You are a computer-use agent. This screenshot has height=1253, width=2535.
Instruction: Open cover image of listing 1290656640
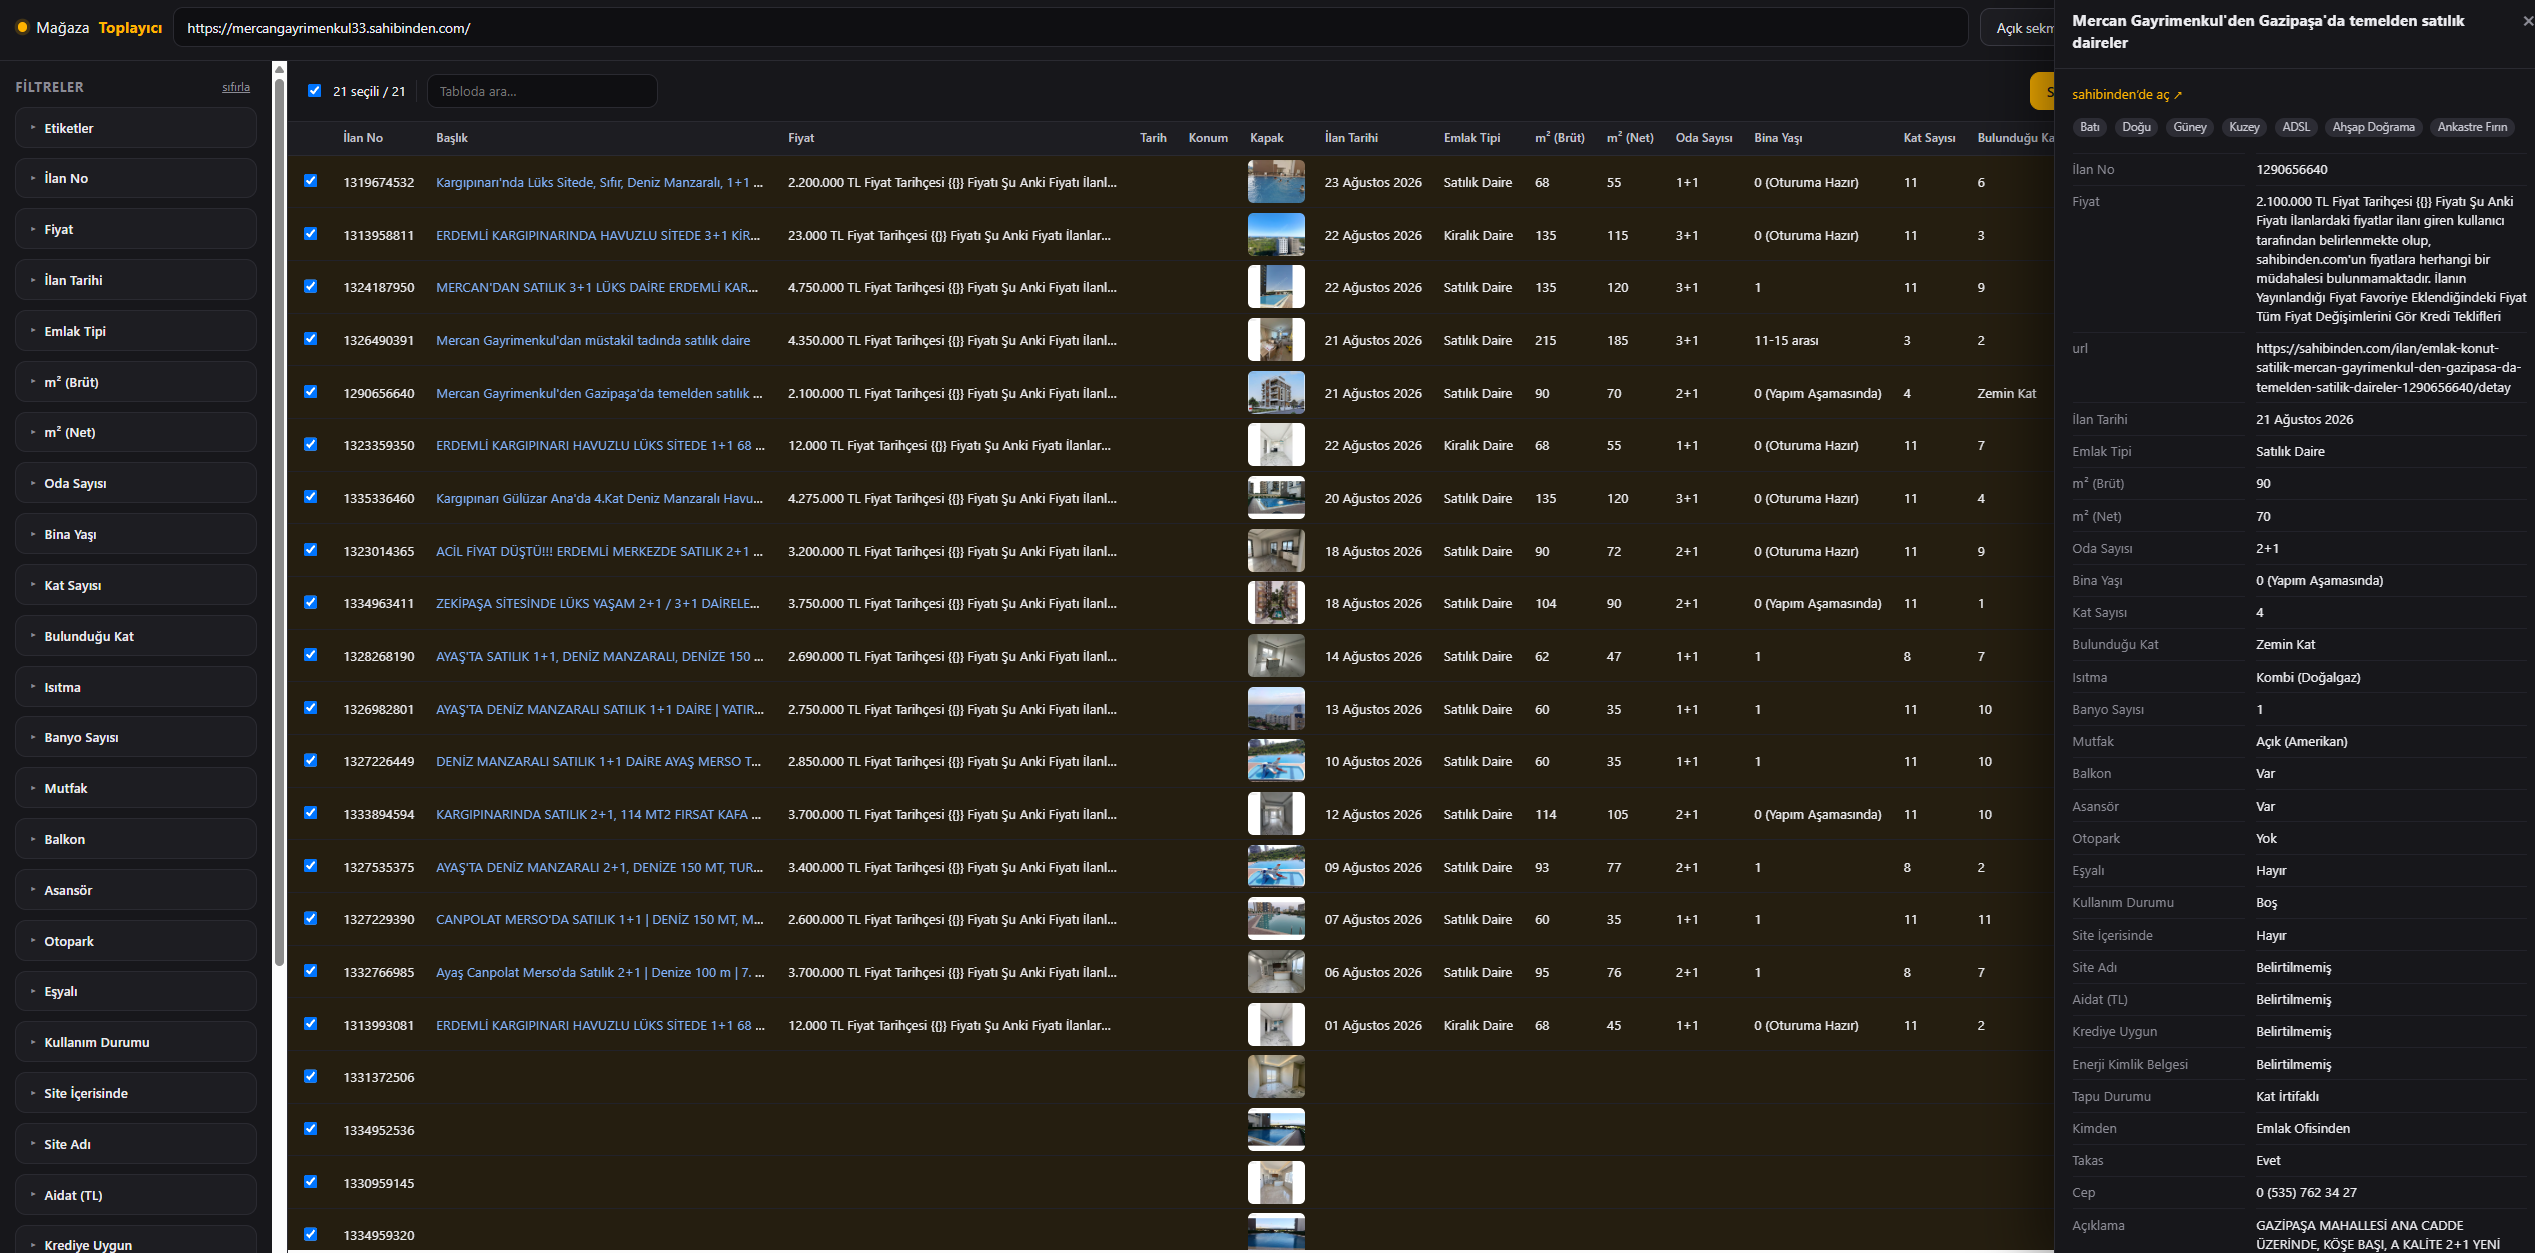tap(1276, 393)
